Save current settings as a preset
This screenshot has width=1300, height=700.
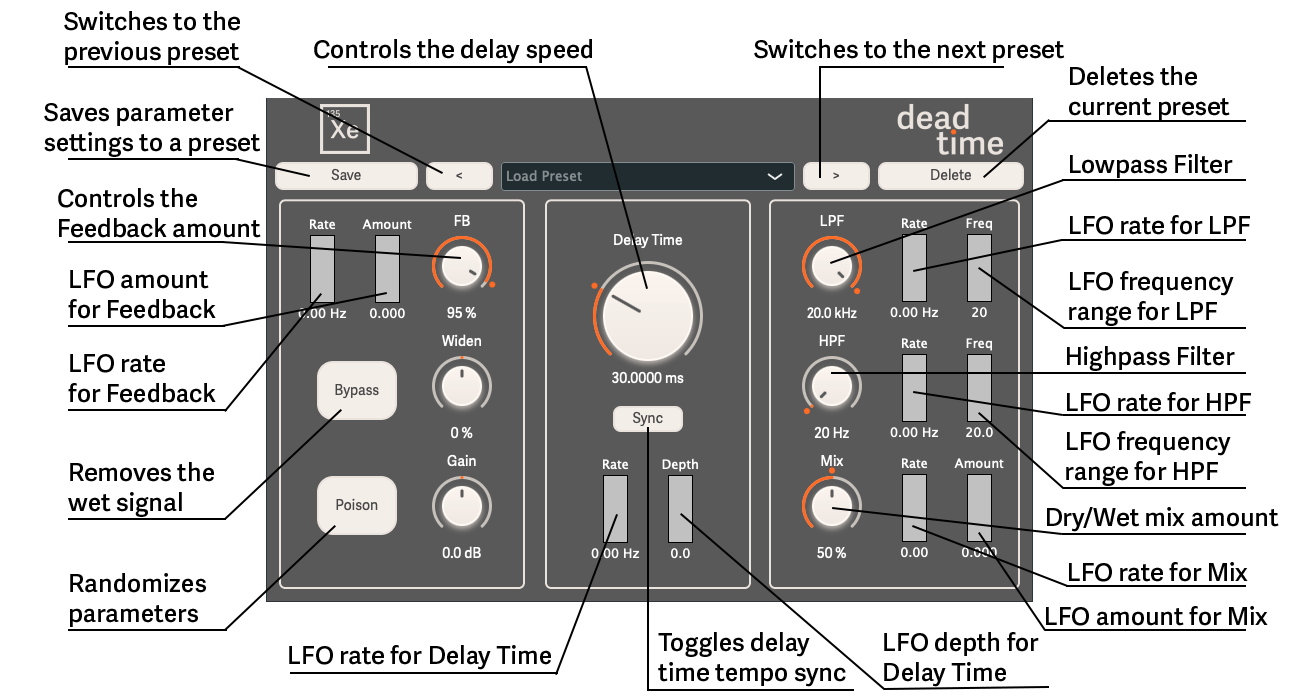(x=345, y=176)
